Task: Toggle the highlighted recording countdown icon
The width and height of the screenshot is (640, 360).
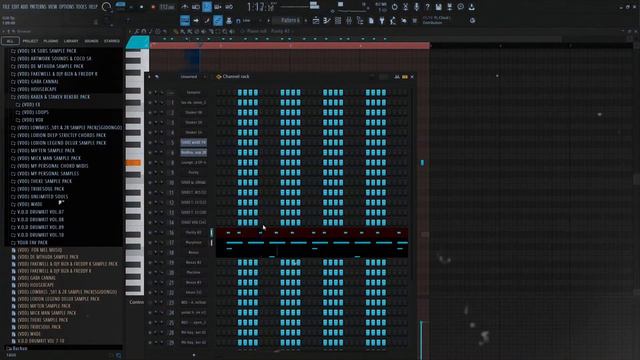Action: [207, 7]
